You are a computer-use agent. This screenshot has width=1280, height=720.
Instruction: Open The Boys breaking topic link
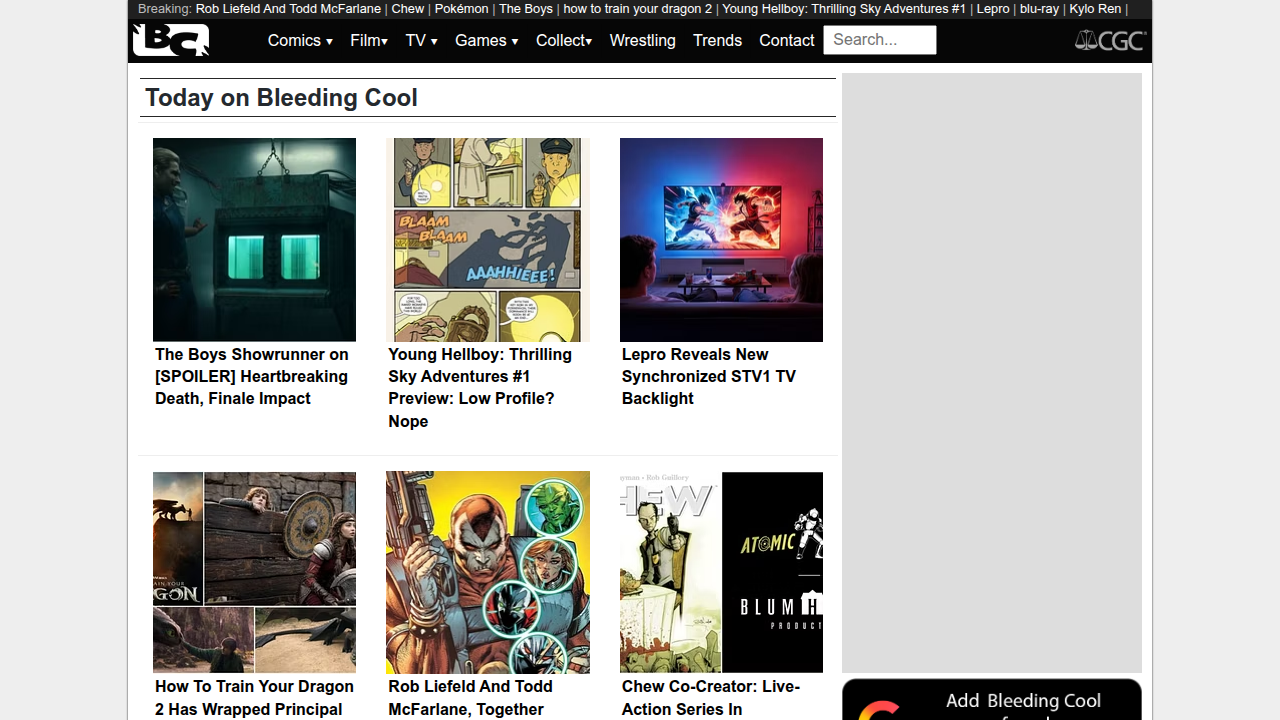click(526, 9)
